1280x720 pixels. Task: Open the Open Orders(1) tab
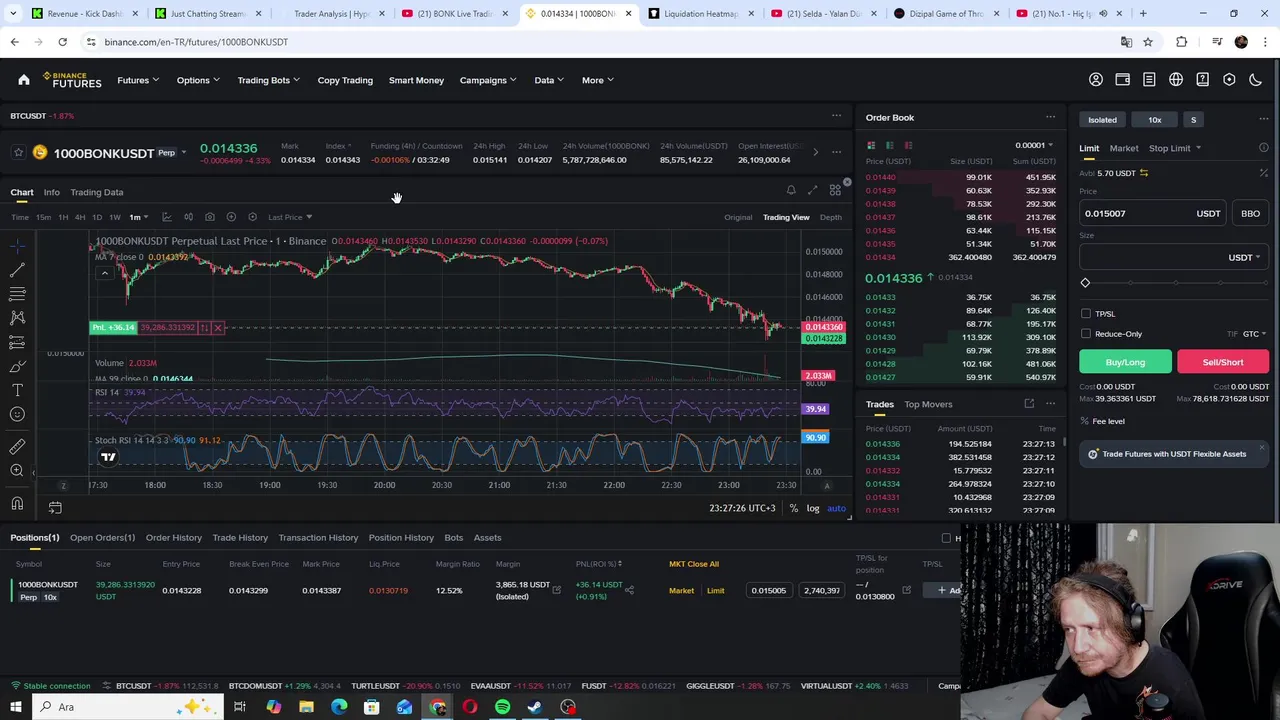pyautogui.click(x=102, y=538)
